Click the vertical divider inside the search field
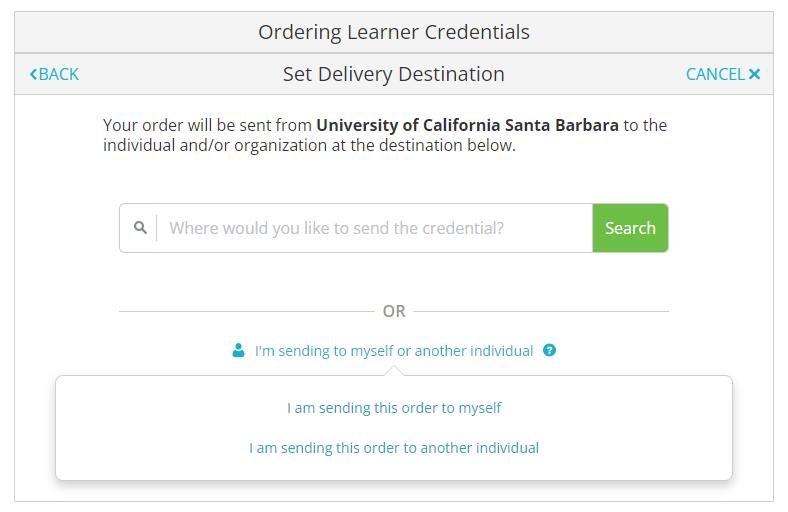 pyautogui.click(x=157, y=228)
